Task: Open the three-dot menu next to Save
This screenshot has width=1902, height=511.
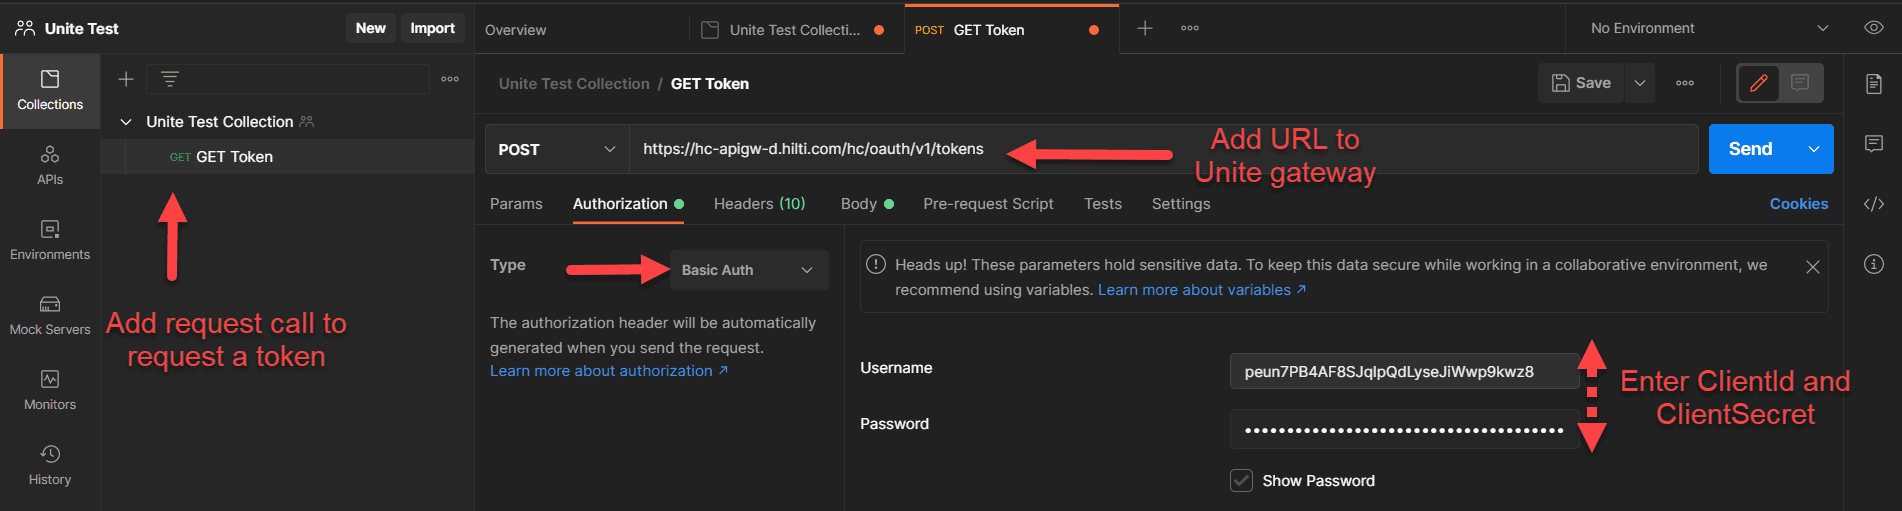Action: click(1685, 83)
